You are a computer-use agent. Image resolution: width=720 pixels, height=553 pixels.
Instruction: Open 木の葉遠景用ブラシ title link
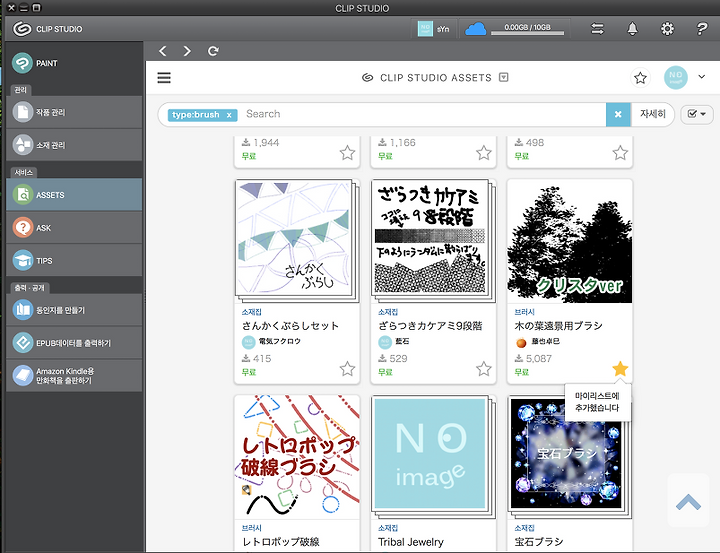point(558,326)
